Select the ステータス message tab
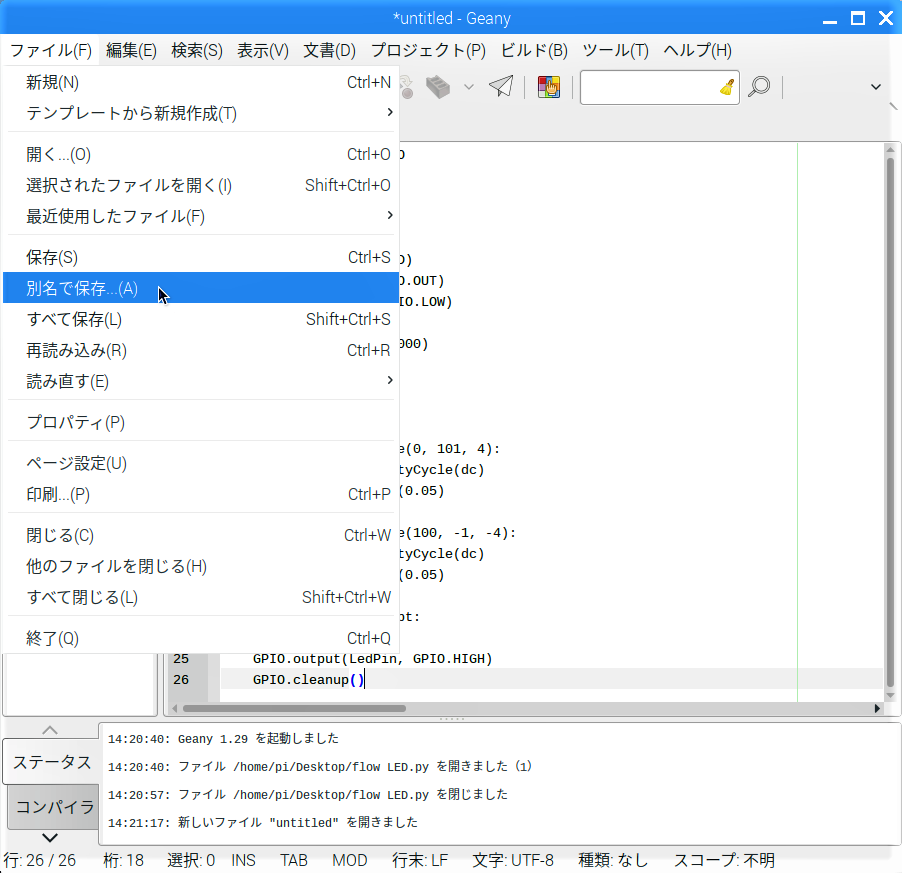This screenshot has width=902, height=873. pos(52,762)
